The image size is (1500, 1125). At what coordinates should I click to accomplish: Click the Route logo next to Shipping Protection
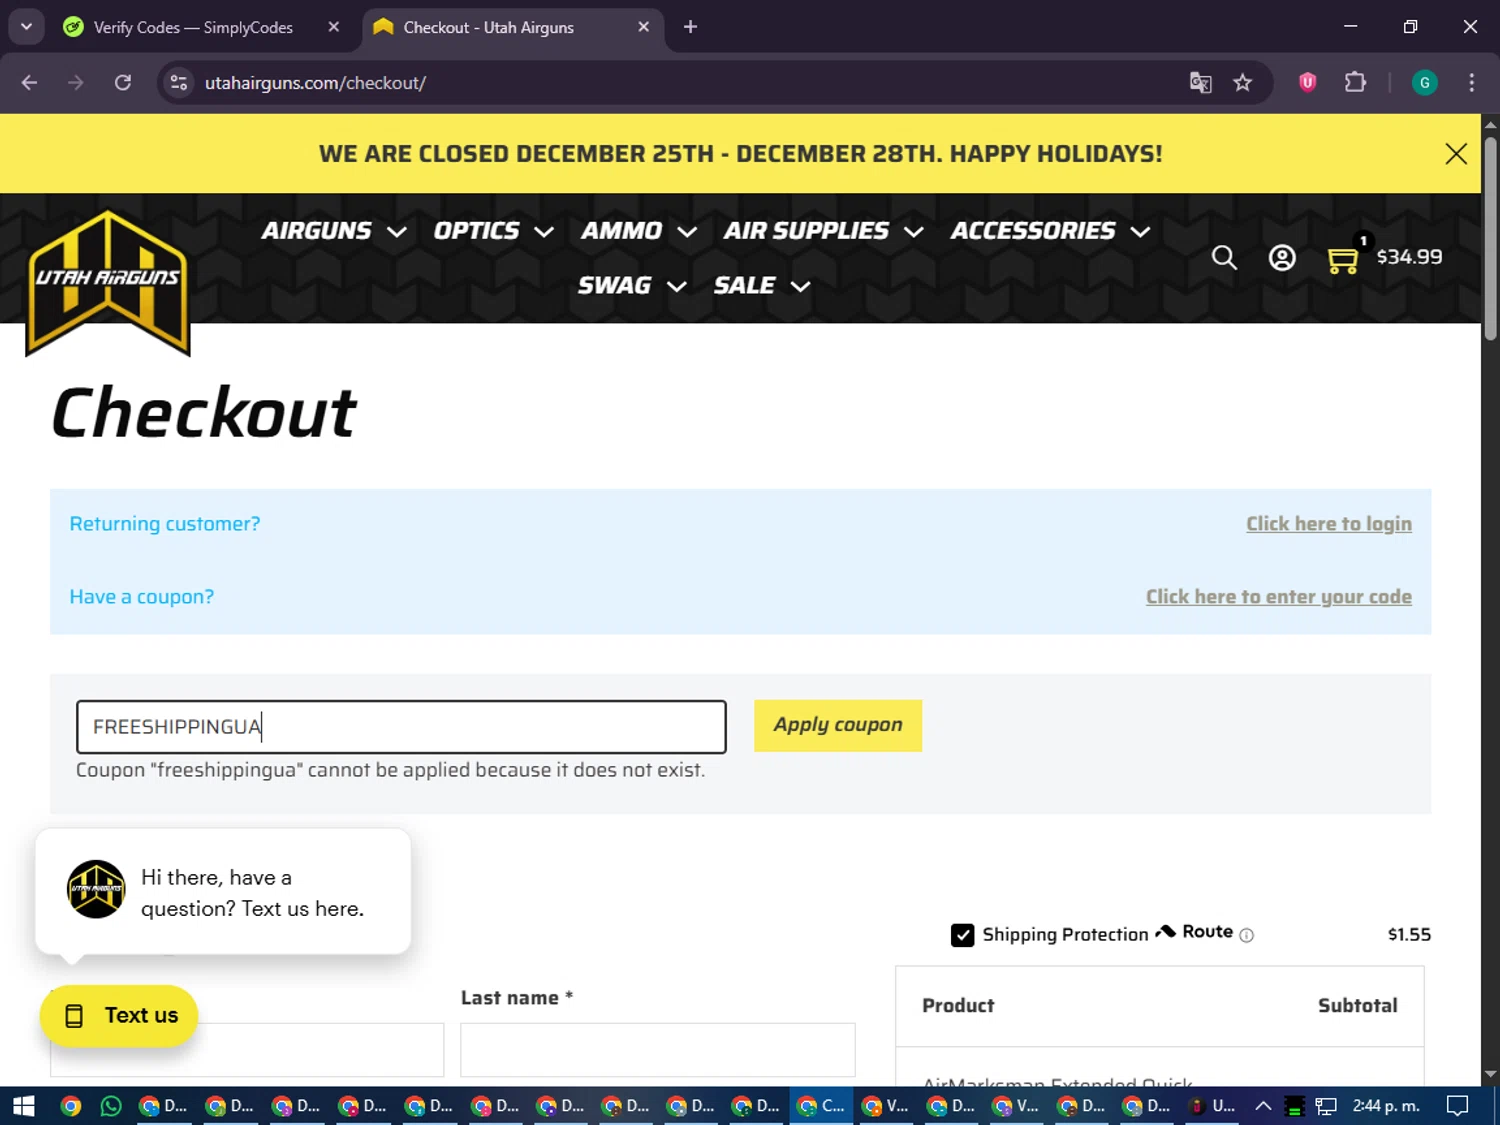1195,932
